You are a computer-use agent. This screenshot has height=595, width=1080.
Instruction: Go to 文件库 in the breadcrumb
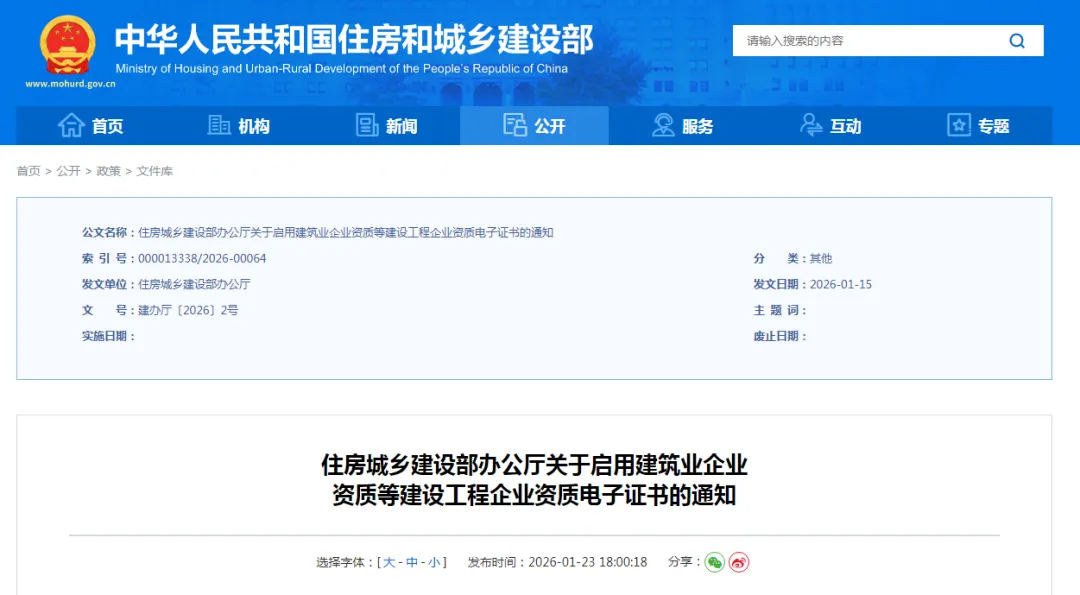coord(154,171)
